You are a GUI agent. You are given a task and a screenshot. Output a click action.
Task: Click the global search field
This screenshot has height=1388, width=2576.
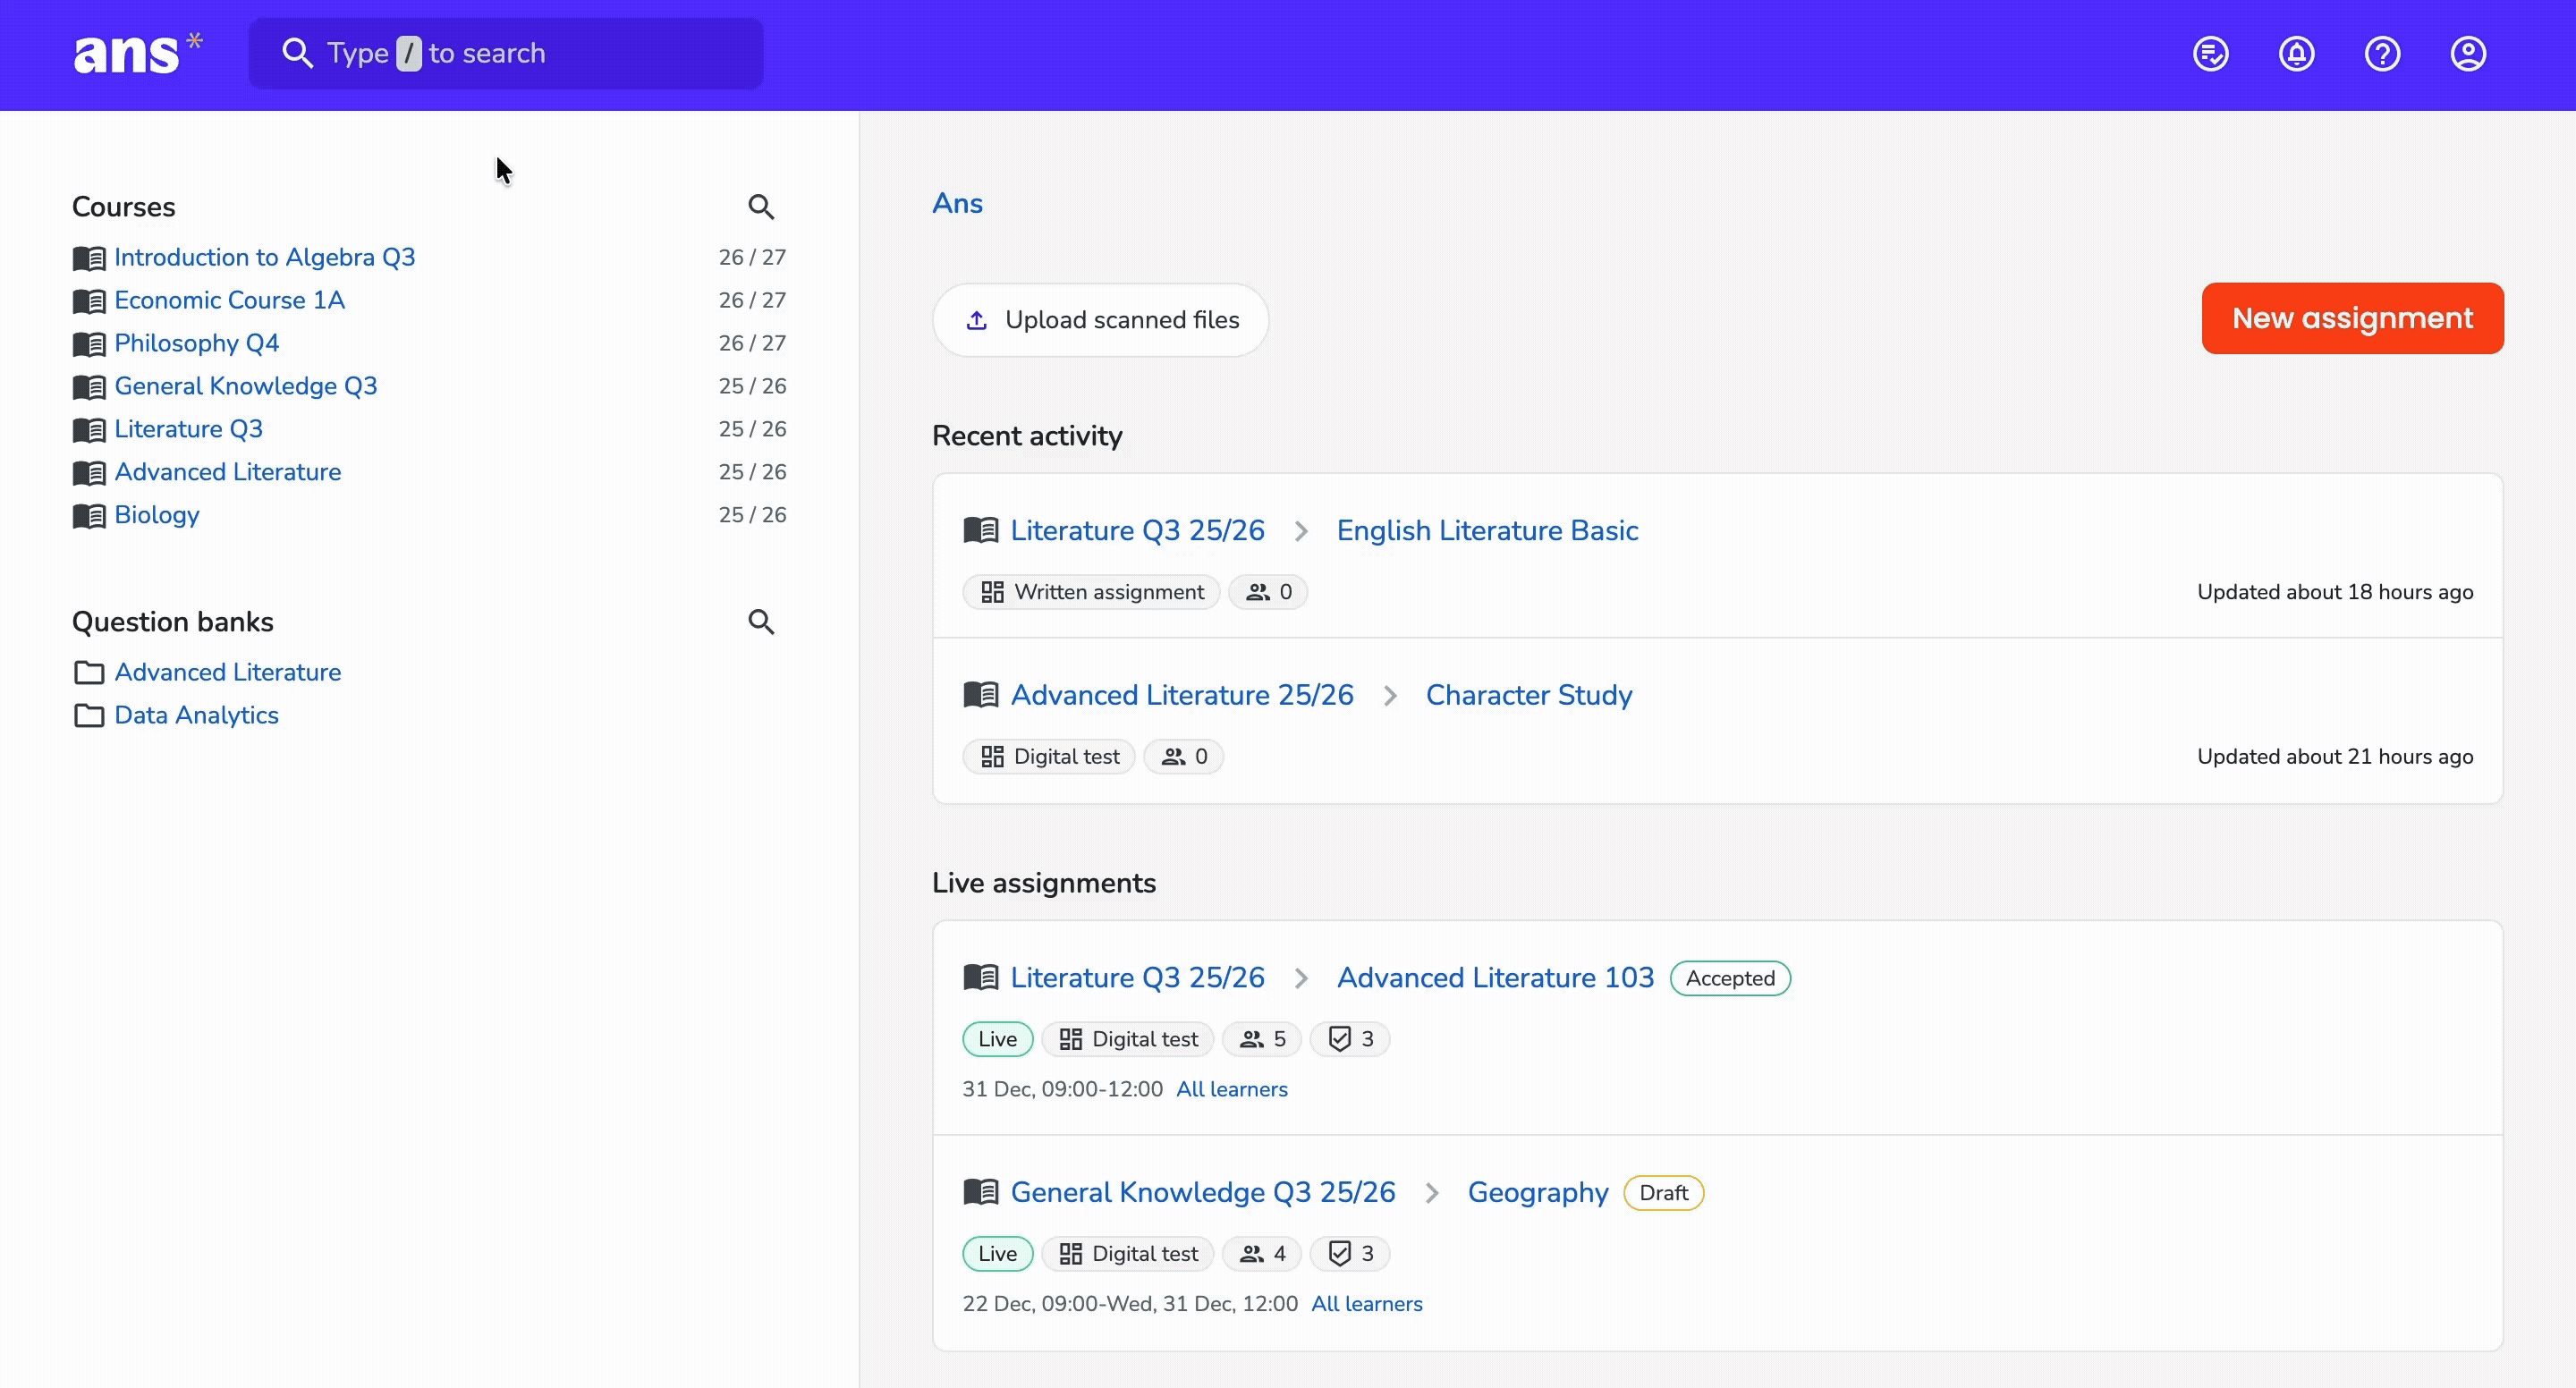click(506, 54)
